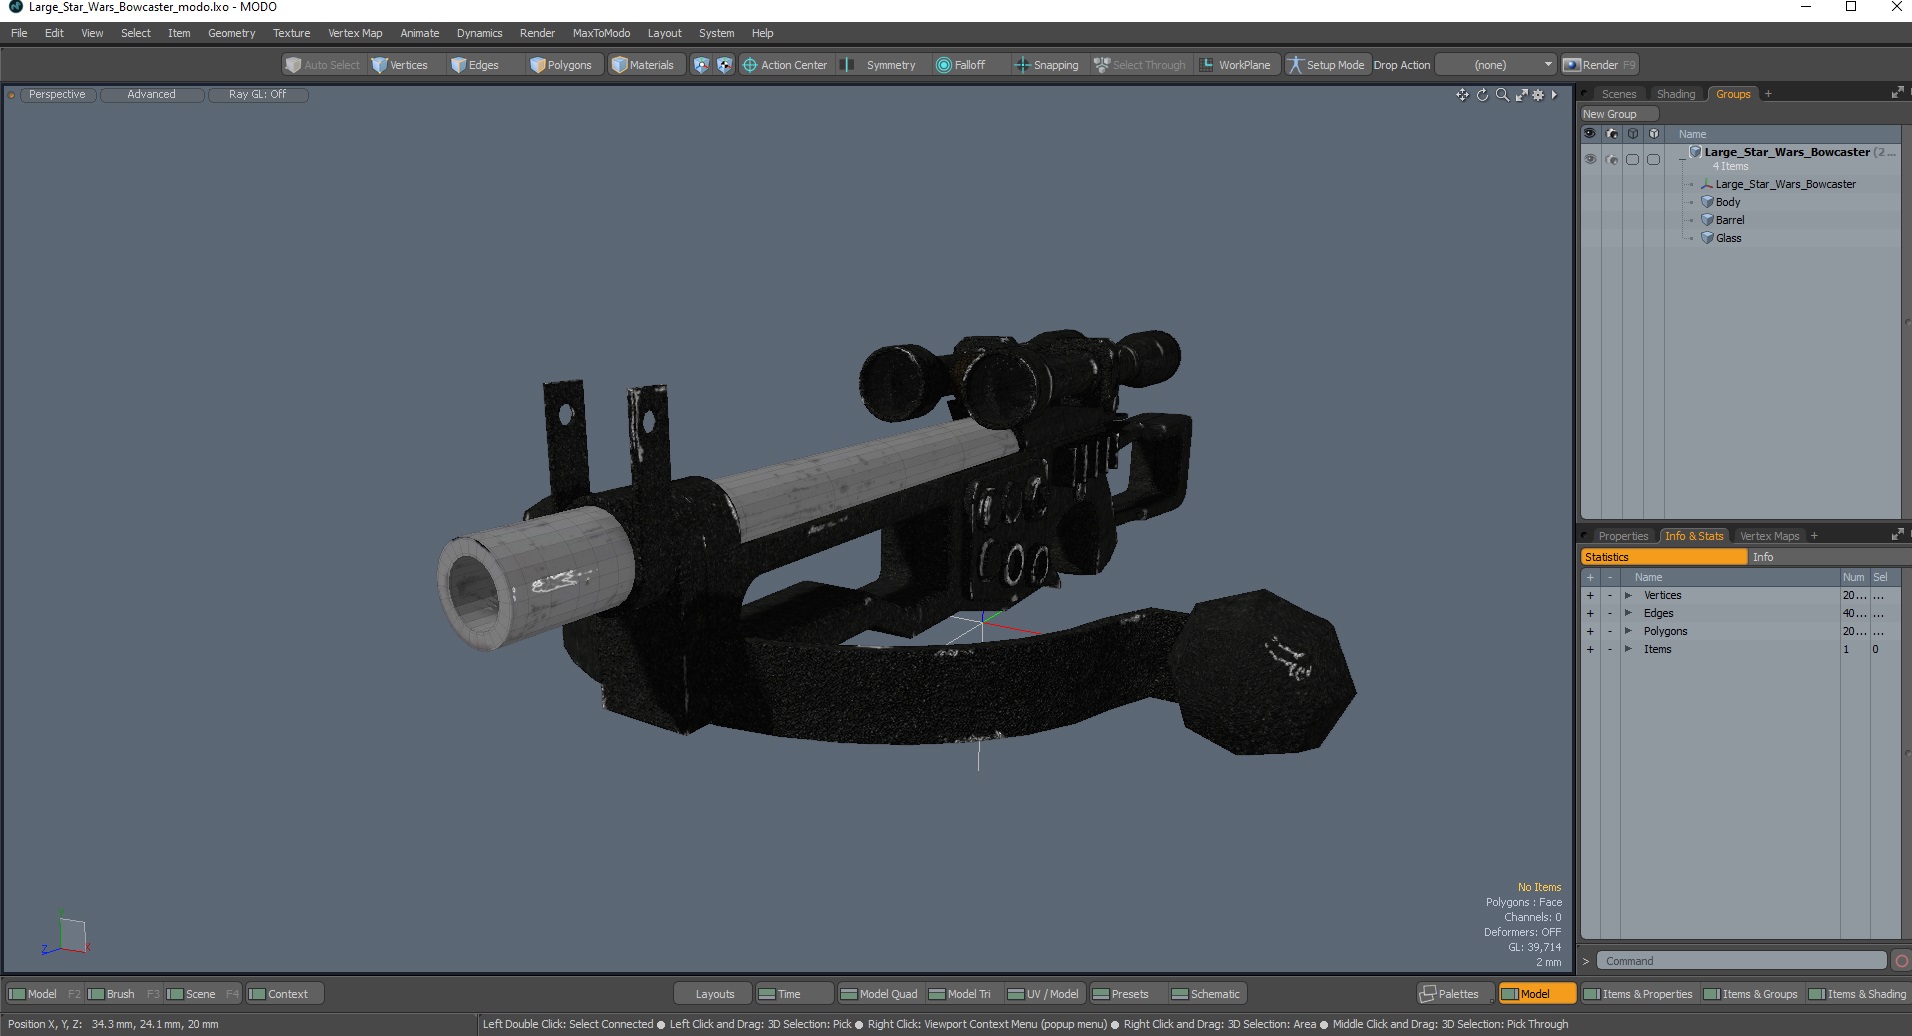Click the viewport zoom magnifier icon

(x=1502, y=95)
